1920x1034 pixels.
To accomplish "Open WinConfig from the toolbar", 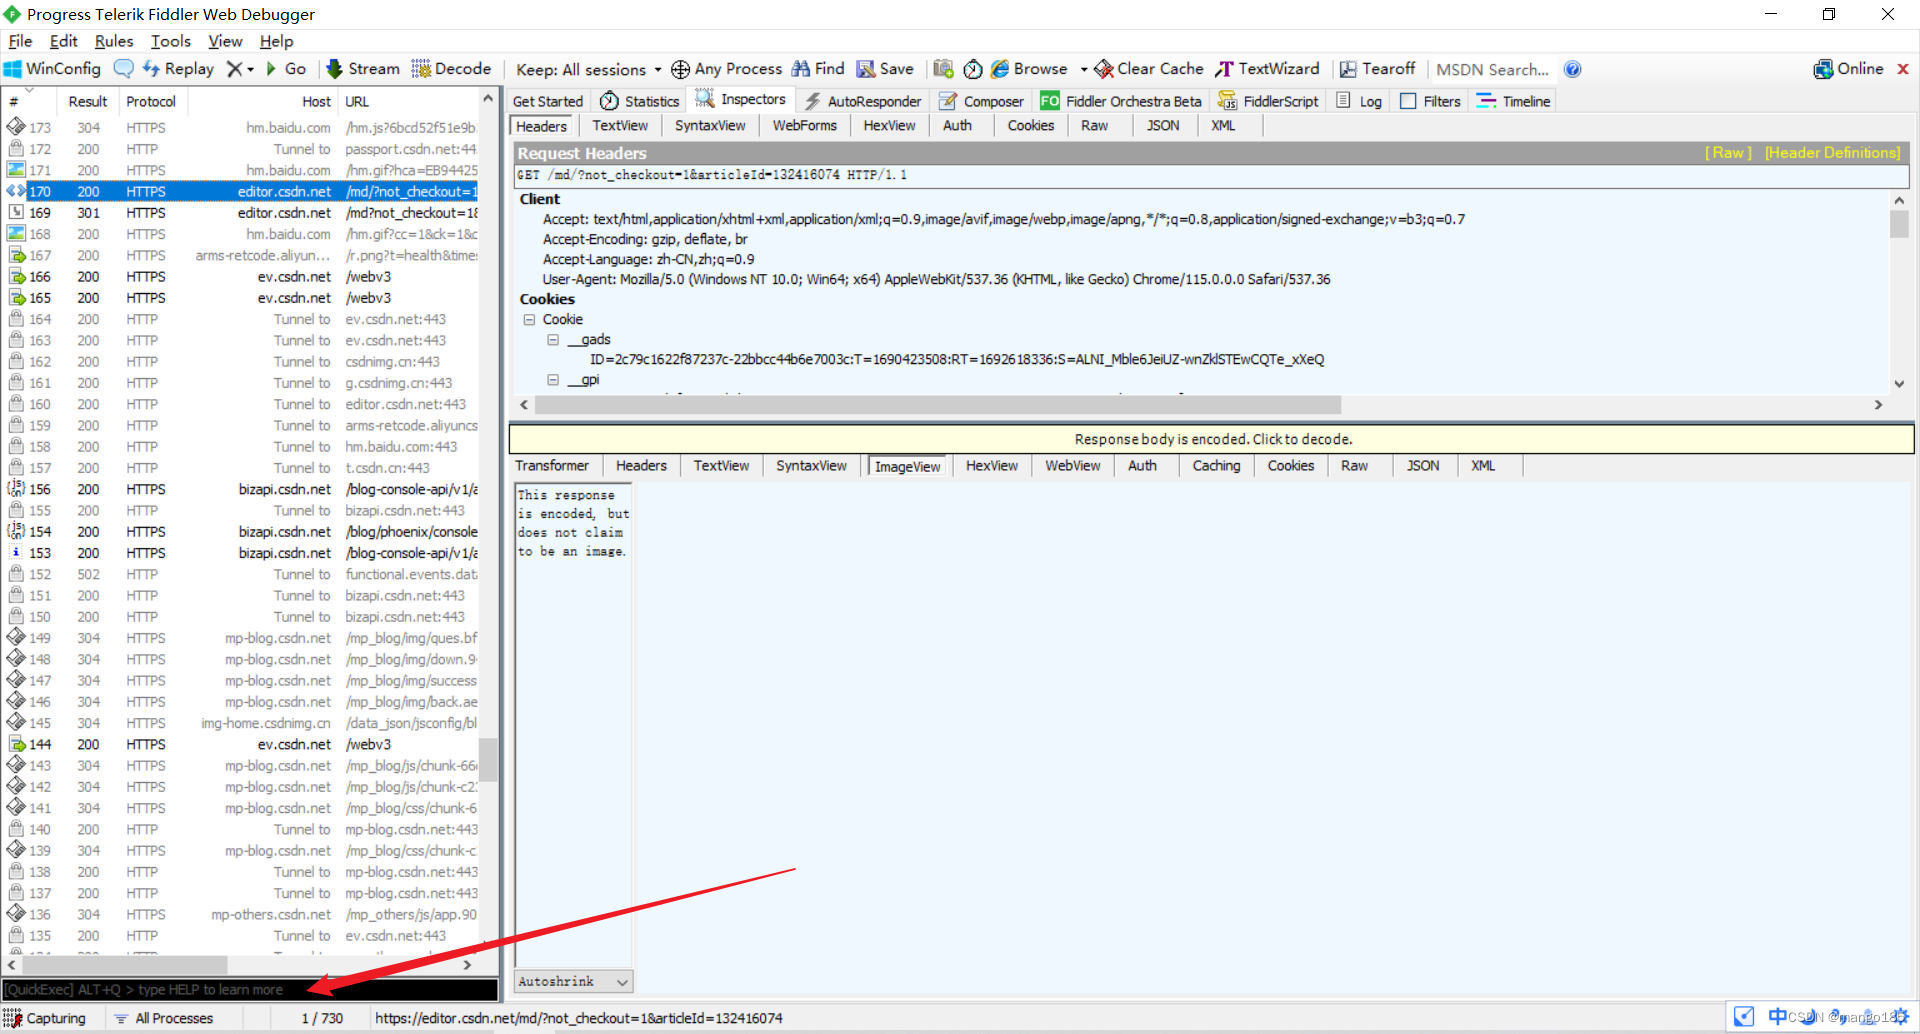I will 53,69.
